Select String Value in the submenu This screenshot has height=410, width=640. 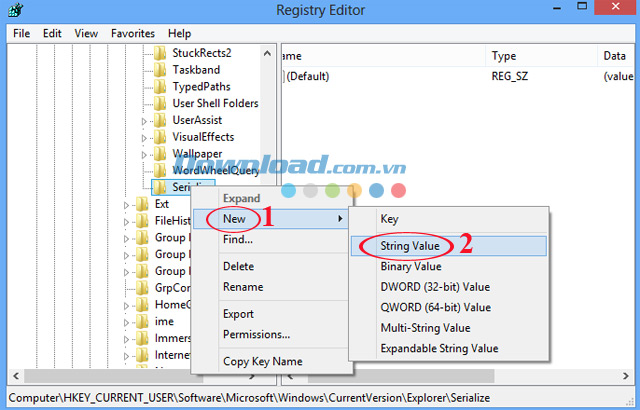449,246
